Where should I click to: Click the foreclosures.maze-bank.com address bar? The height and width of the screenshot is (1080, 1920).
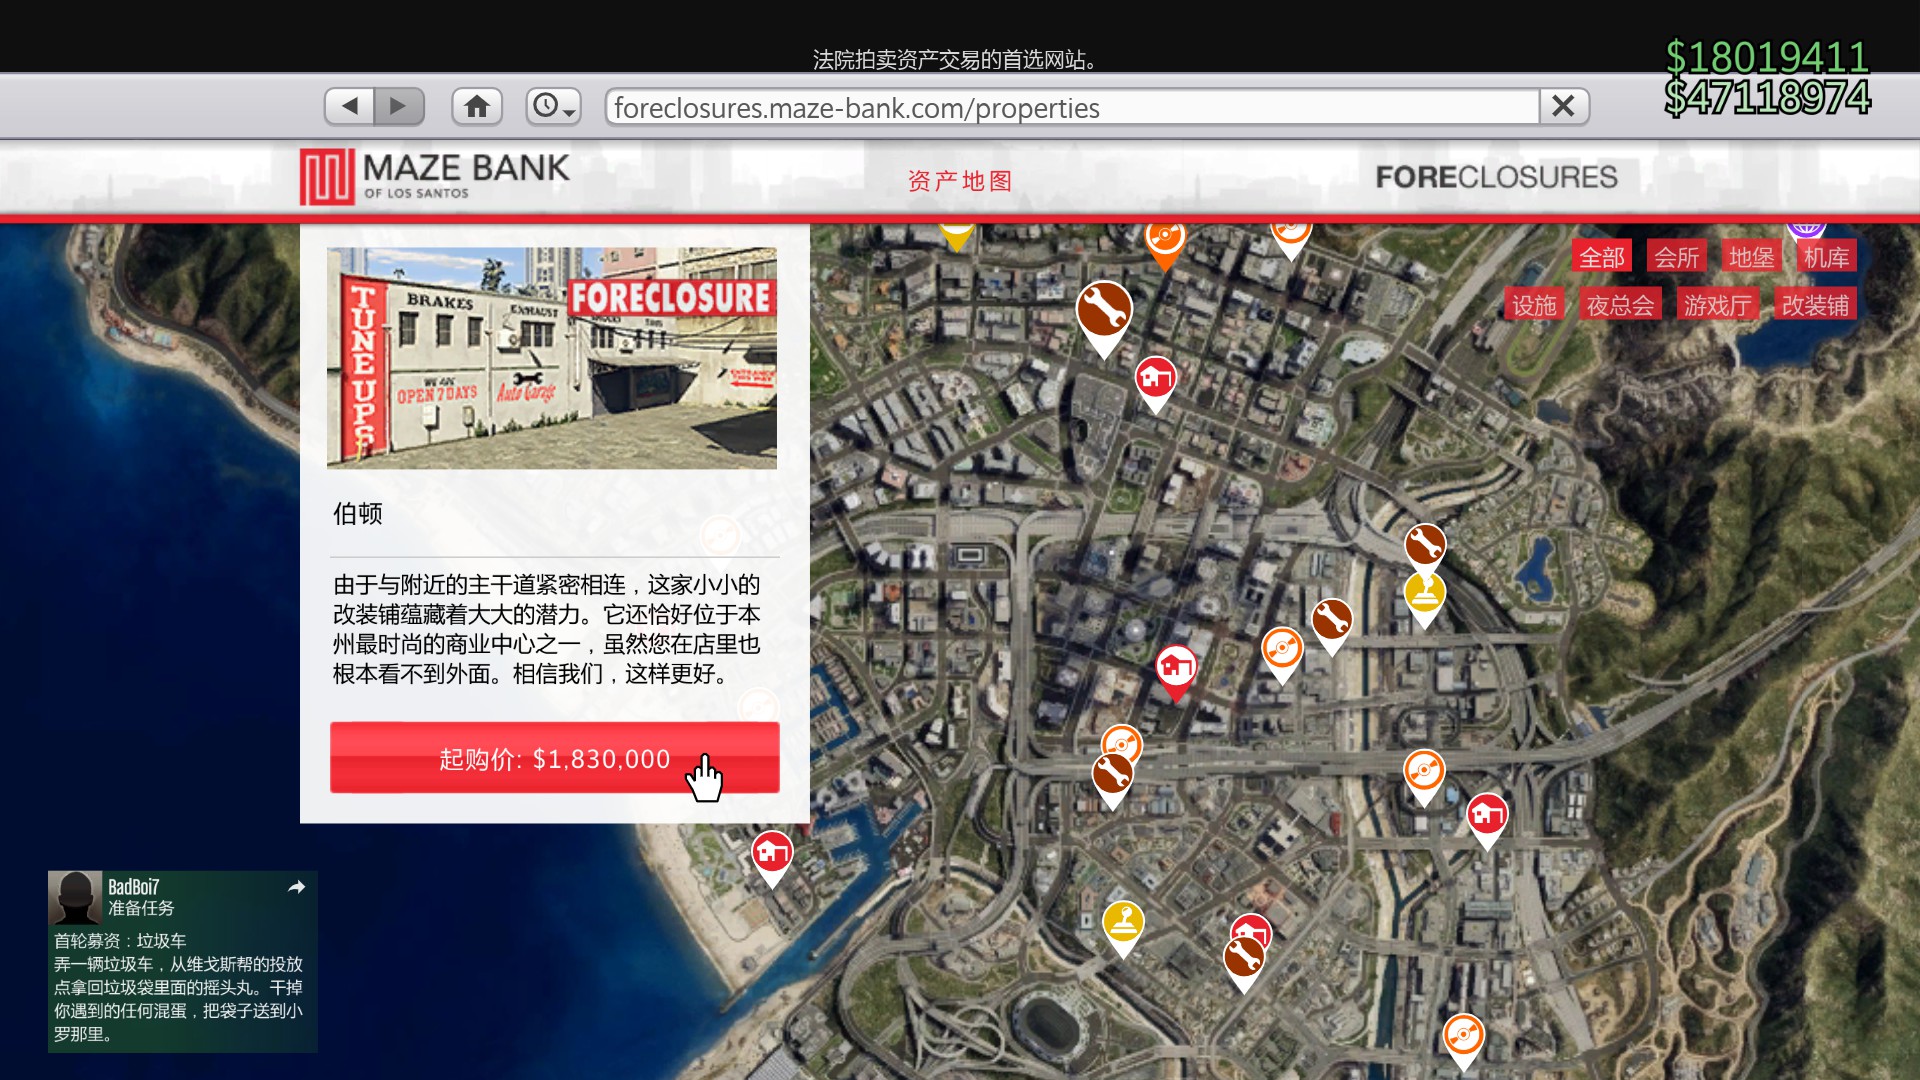tap(1072, 107)
